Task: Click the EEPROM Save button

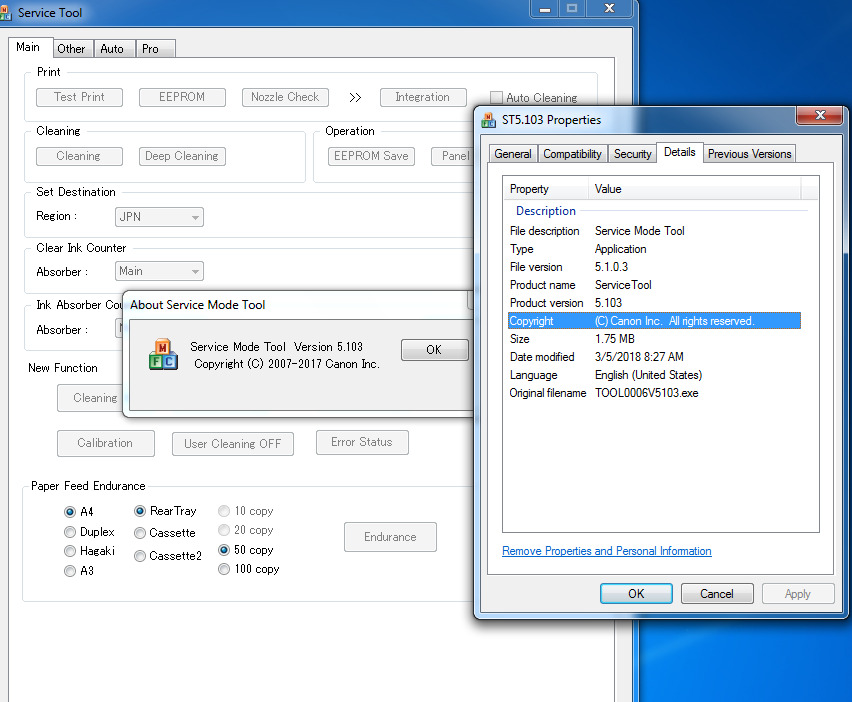Action: tap(371, 156)
